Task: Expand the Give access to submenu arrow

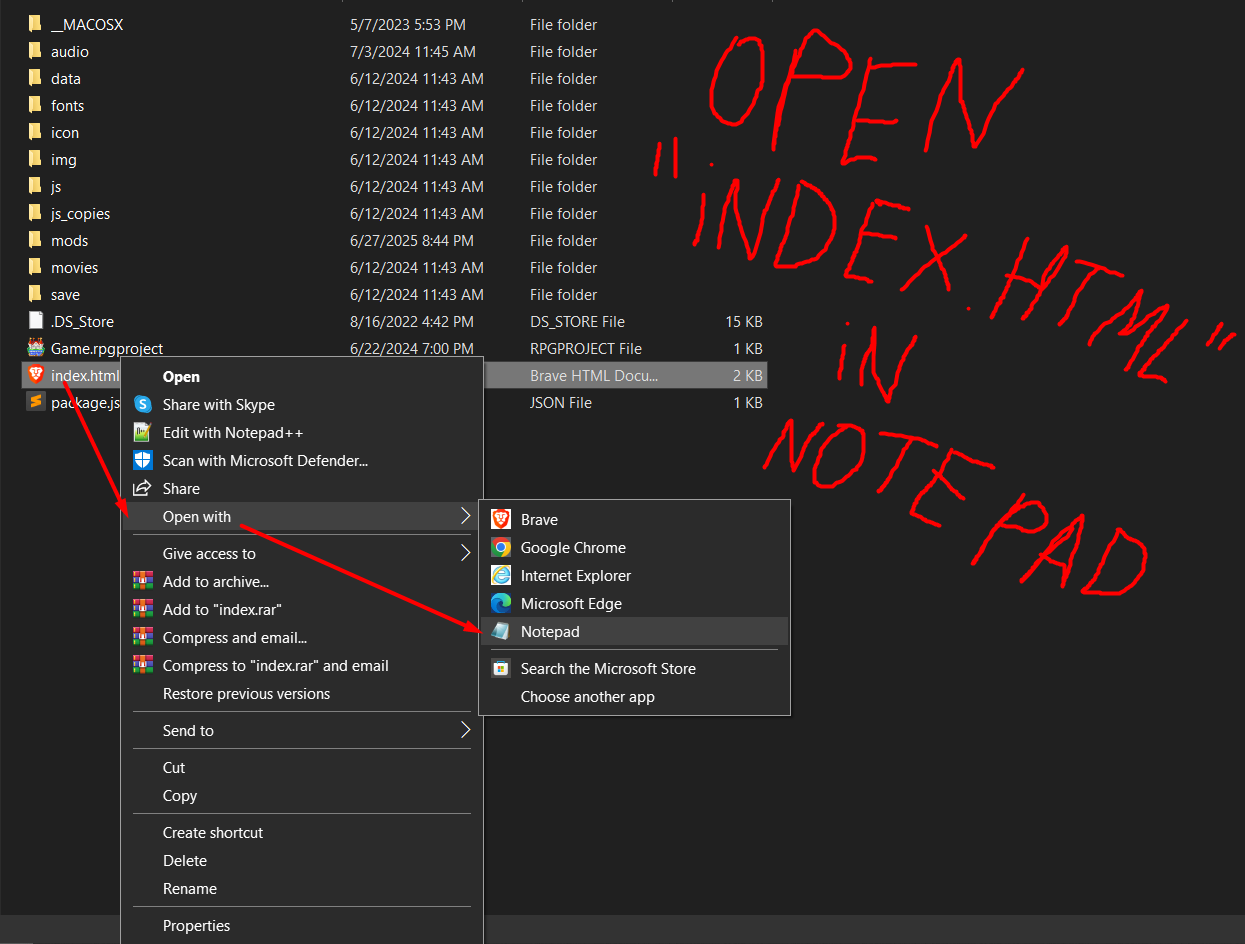Action: (x=465, y=553)
